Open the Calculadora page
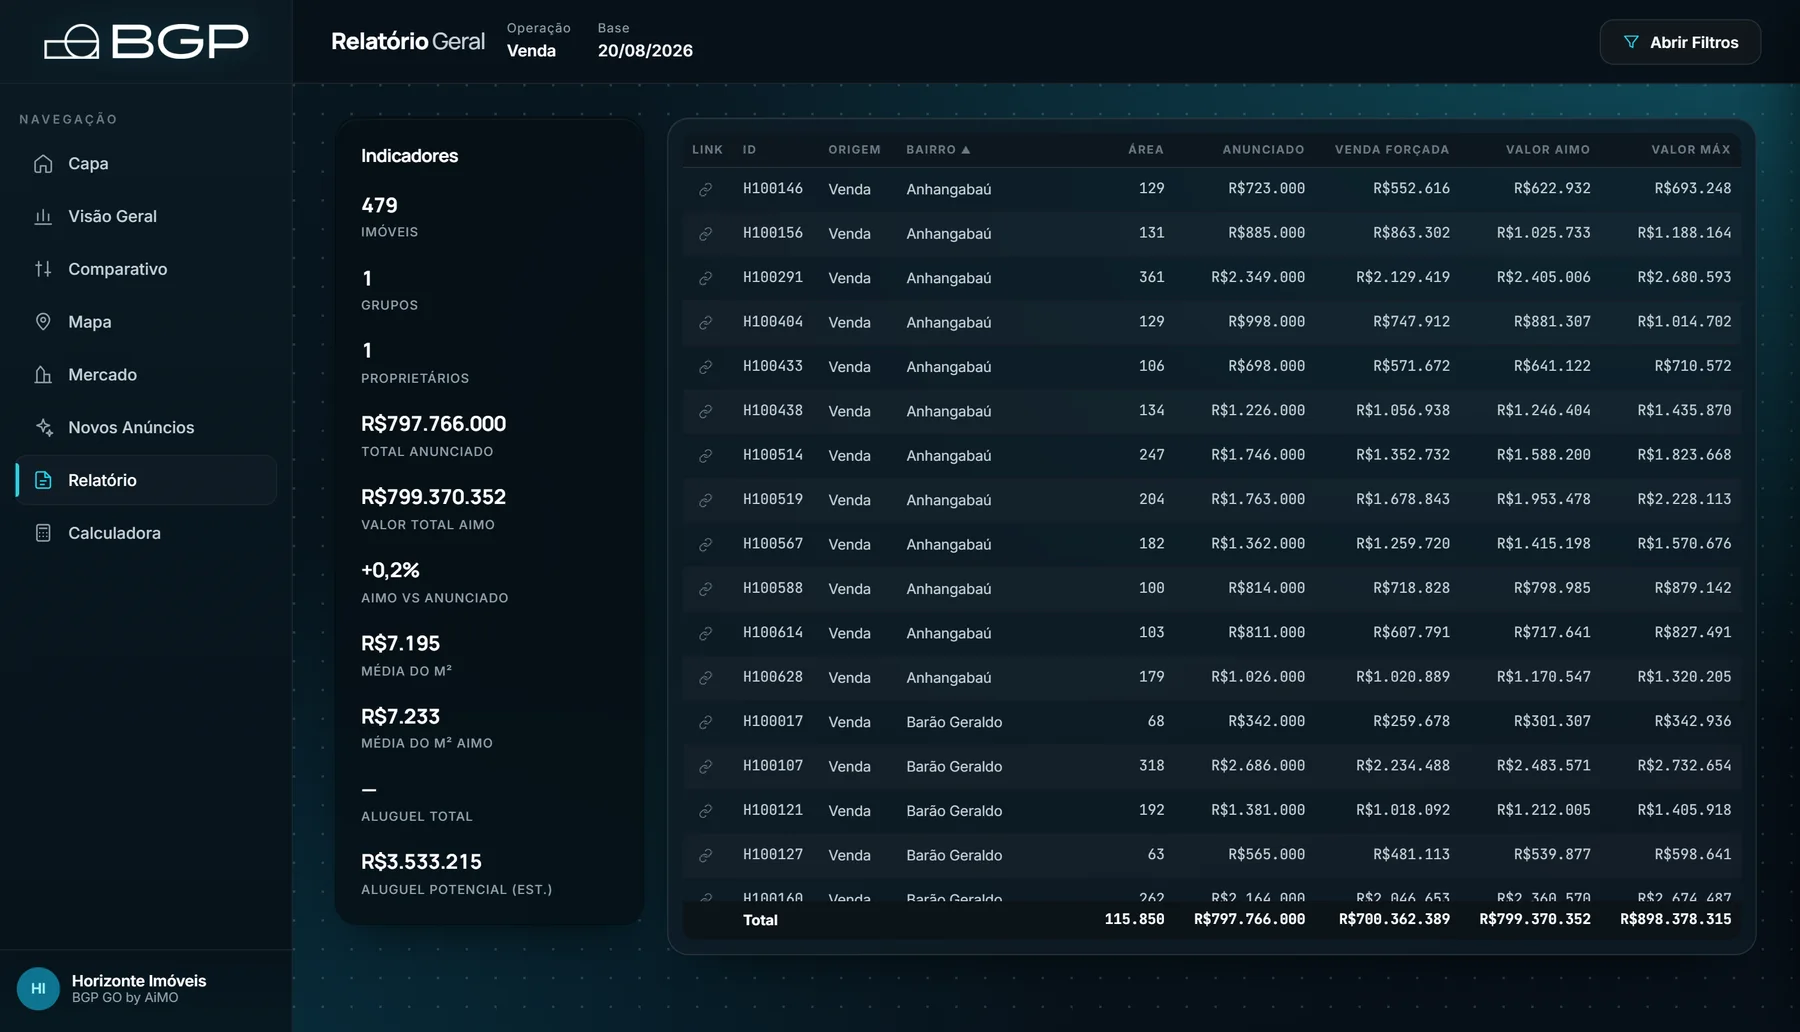 coord(146,533)
